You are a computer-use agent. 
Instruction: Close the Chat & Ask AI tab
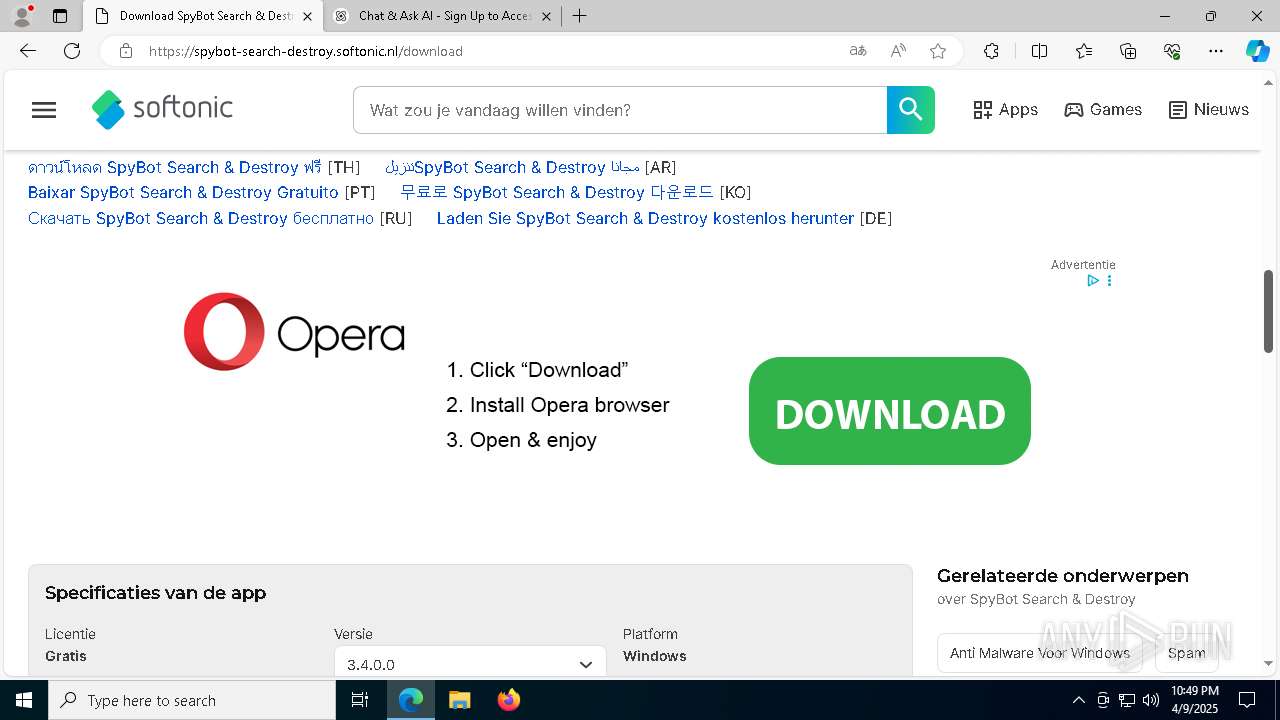pyautogui.click(x=546, y=16)
